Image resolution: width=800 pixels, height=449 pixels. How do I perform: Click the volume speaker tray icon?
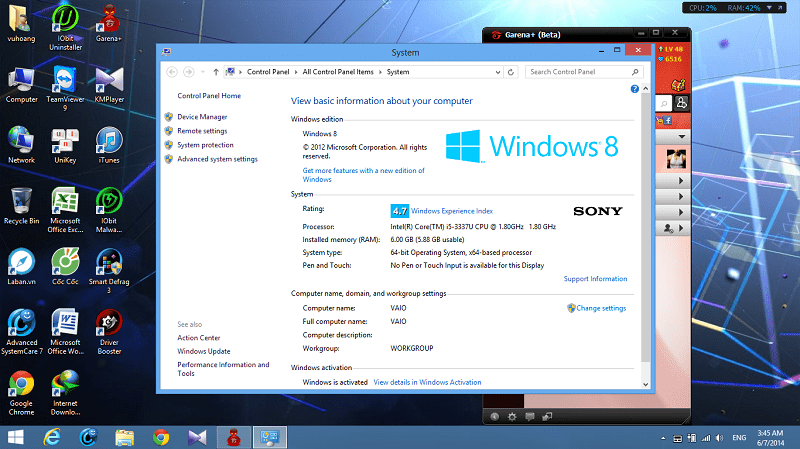point(719,438)
